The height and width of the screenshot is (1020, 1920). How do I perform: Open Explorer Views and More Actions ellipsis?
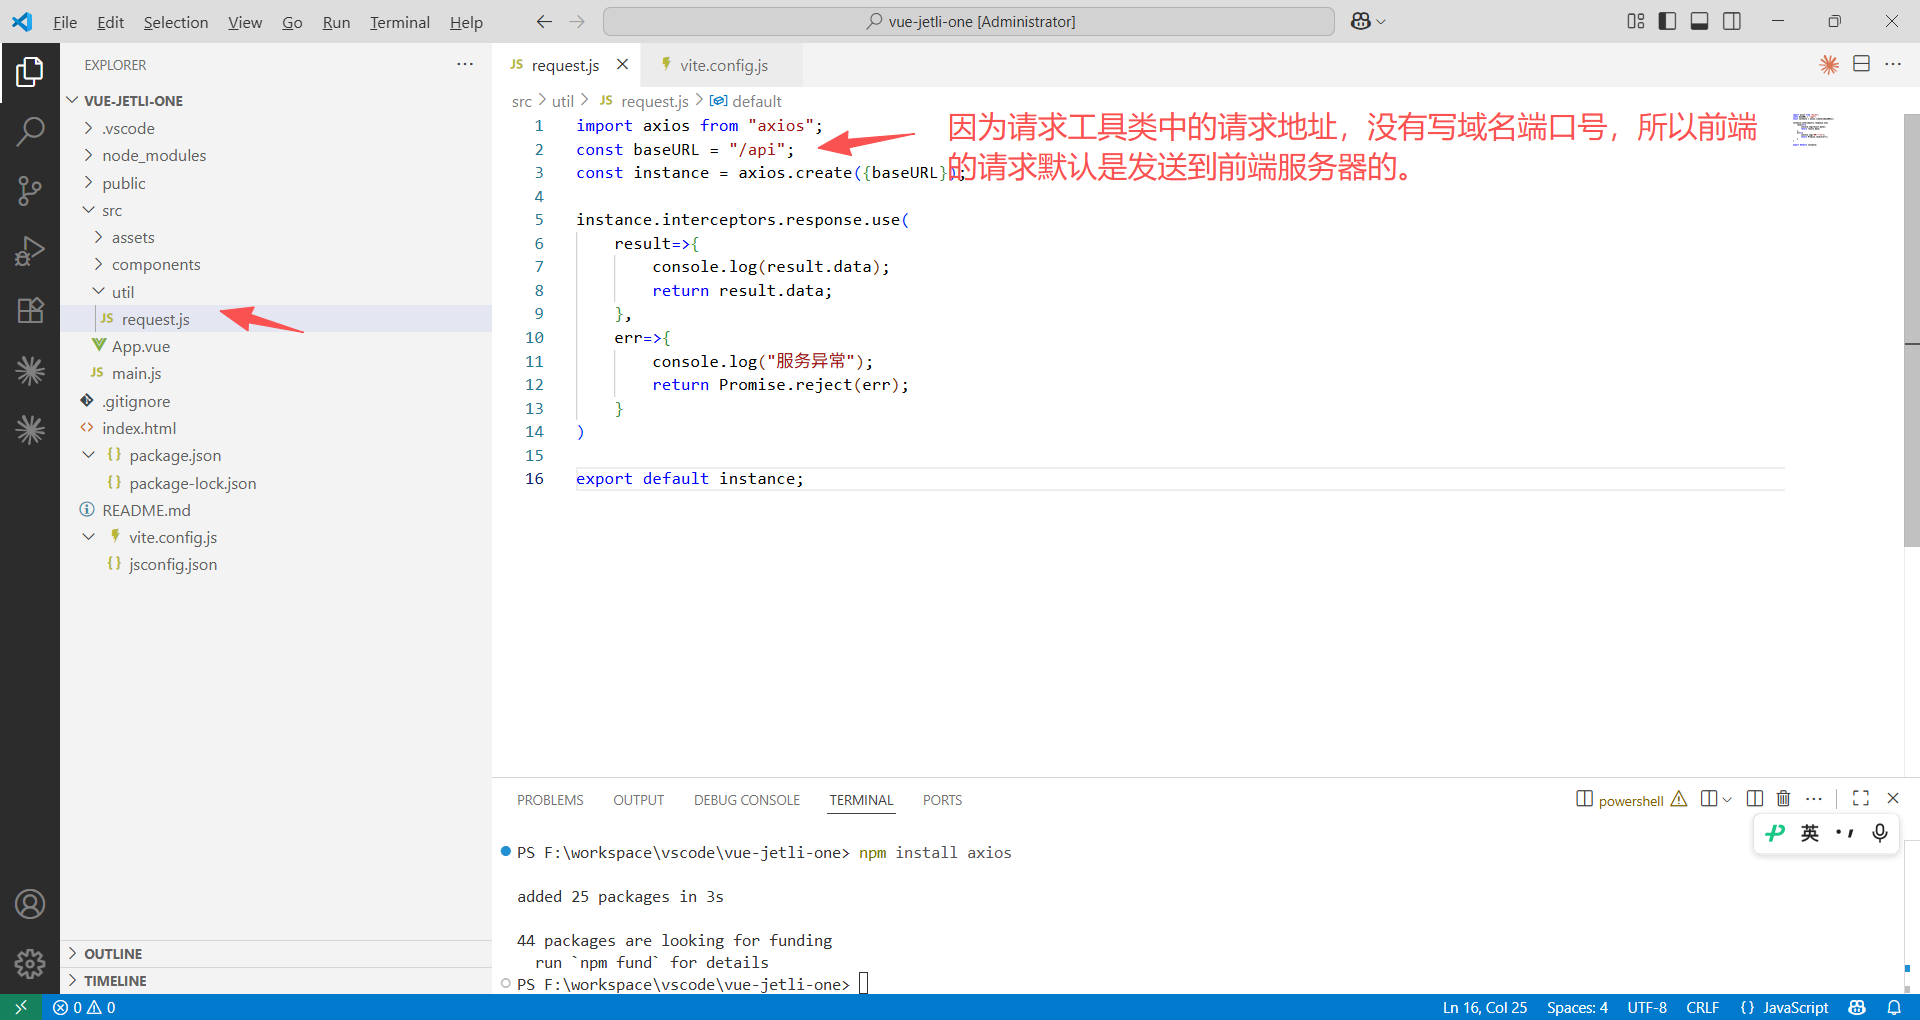(x=465, y=64)
